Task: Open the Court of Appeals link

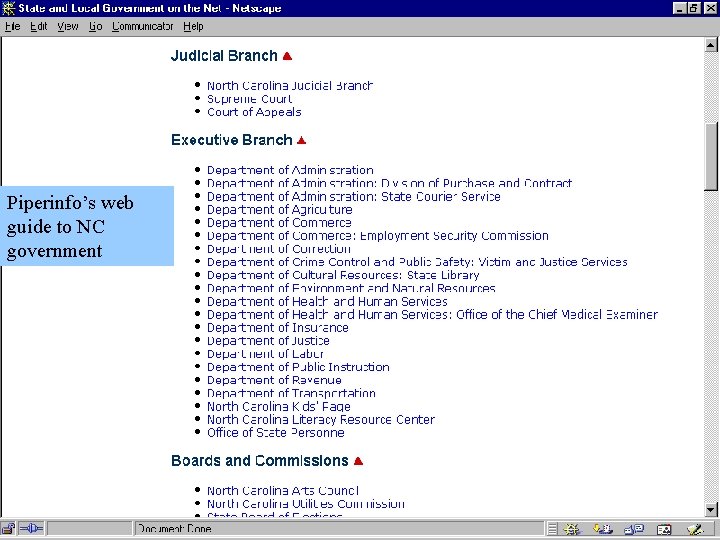Action: 254,112
